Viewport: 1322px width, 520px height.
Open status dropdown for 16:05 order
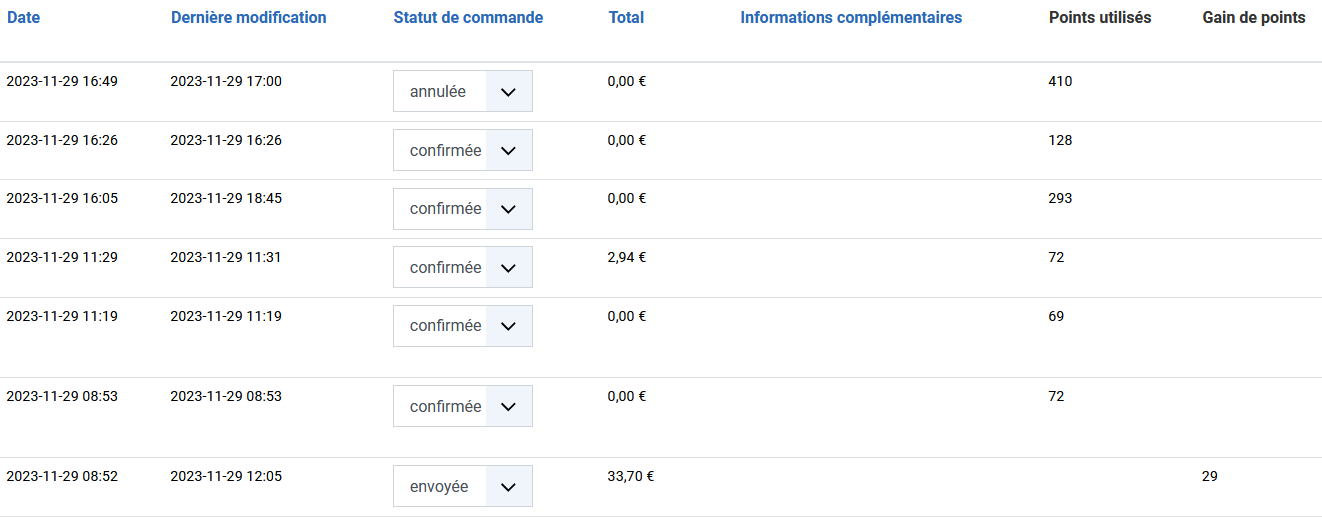coord(462,209)
